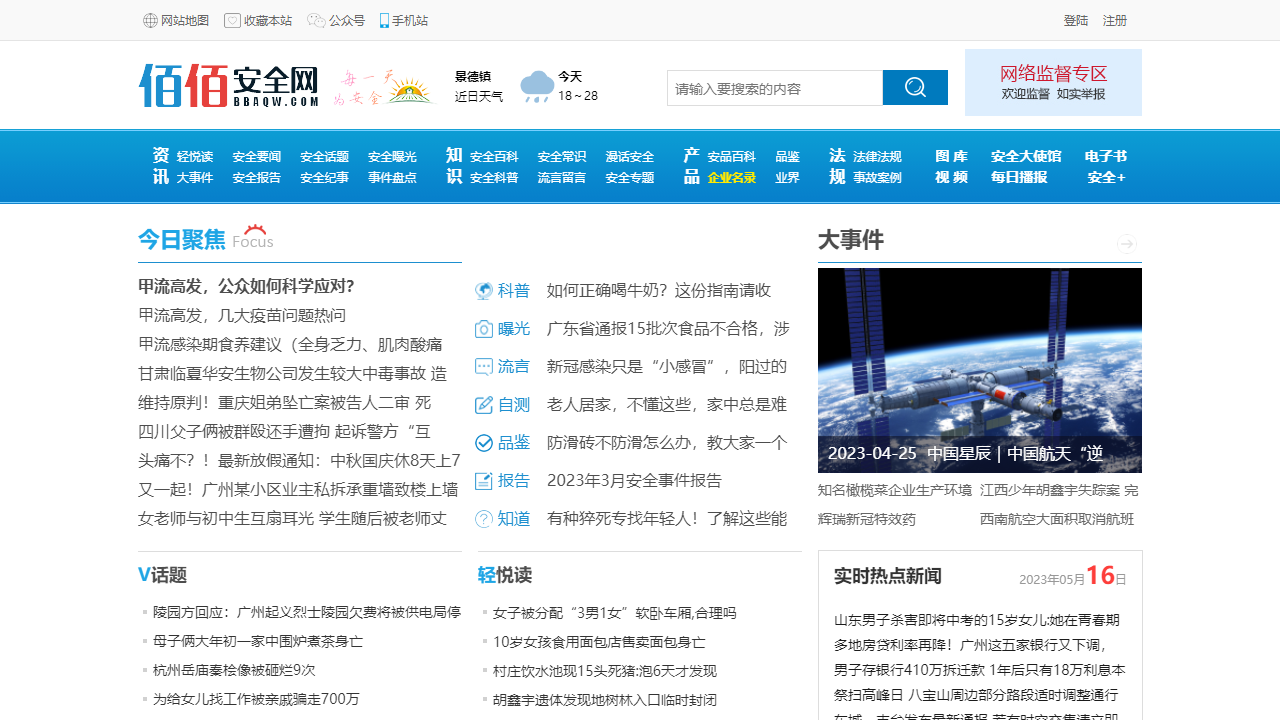Click the 知道 question mark icon
The width and height of the screenshot is (1280, 720).
[x=484, y=519]
